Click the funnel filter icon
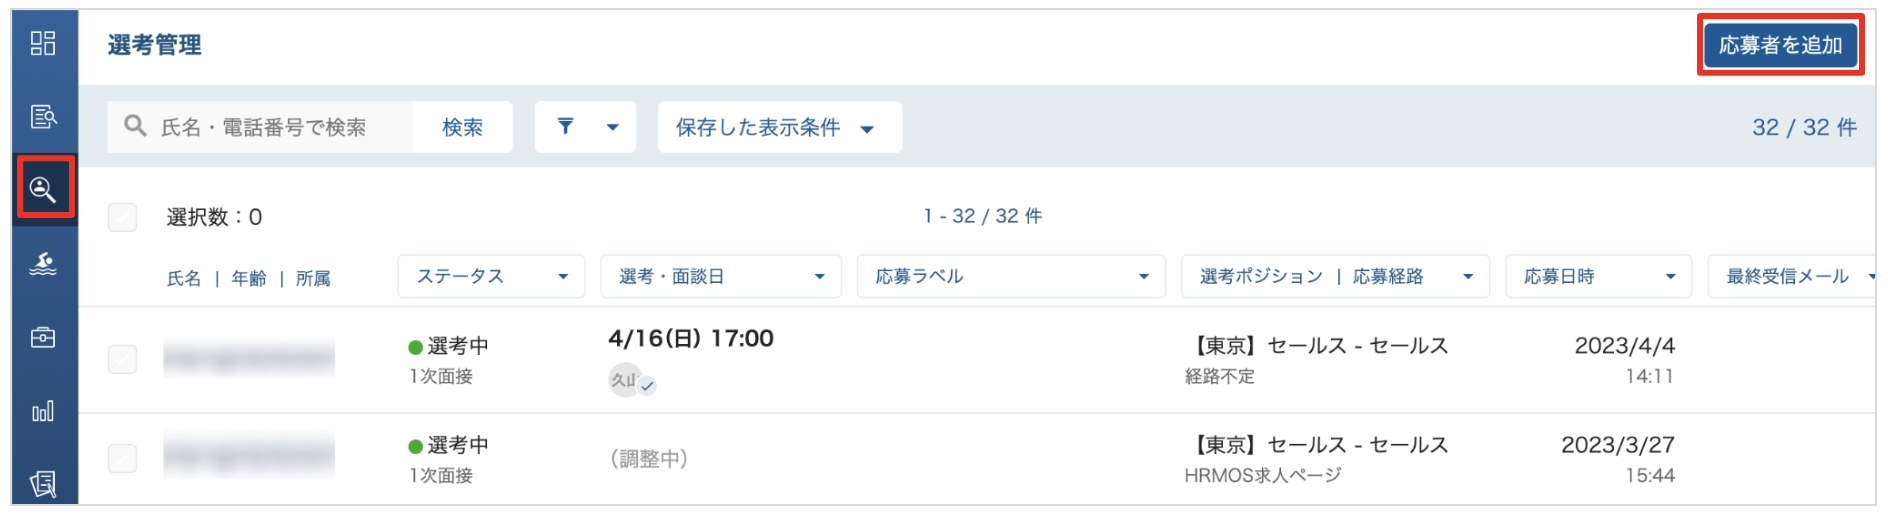Viewport: 1888px width, 524px height. (565, 127)
